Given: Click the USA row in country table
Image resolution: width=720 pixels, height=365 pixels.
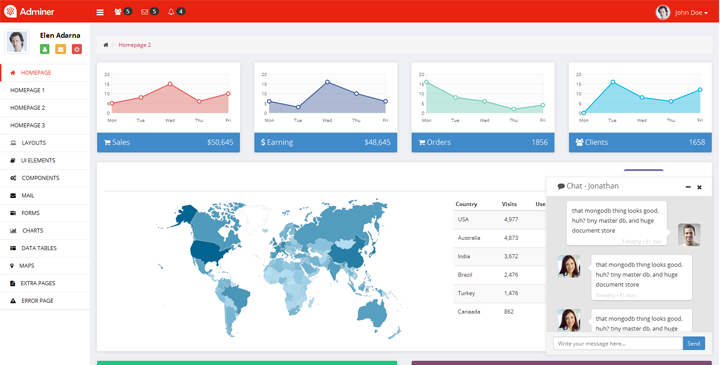Looking at the screenshot, I should click(x=499, y=219).
